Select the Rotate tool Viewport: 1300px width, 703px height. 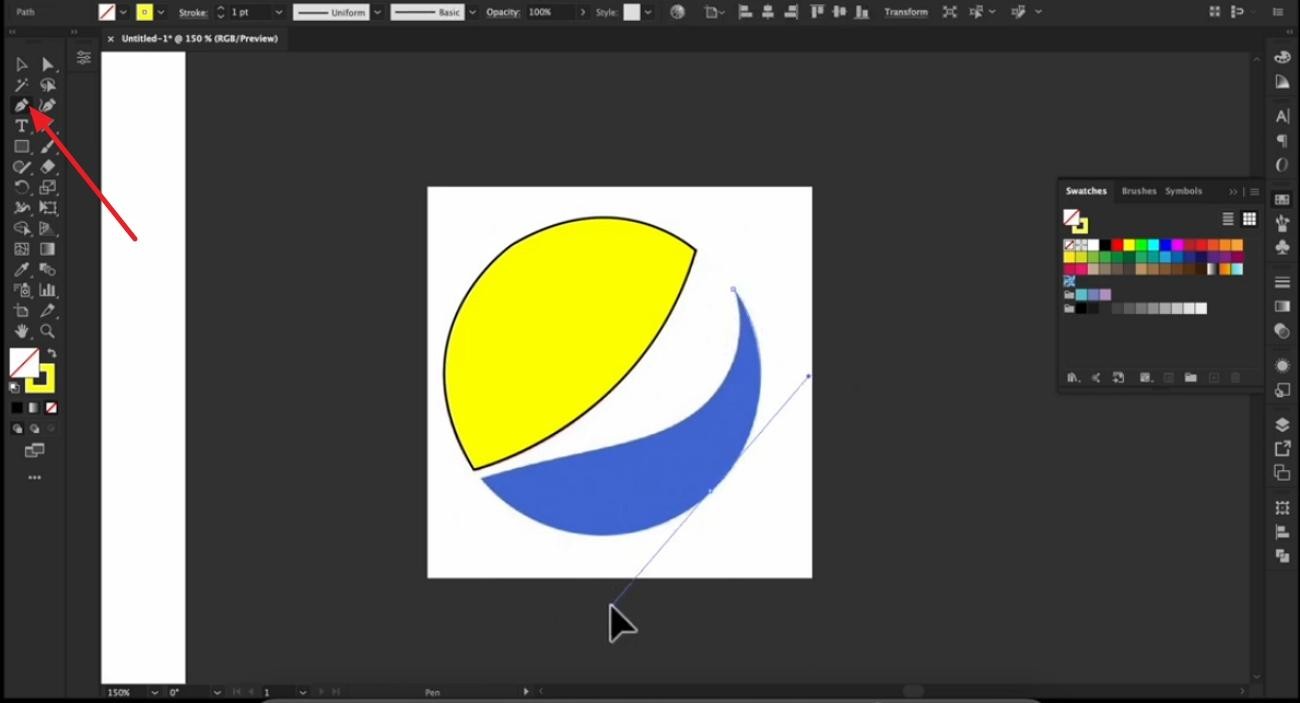(x=21, y=187)
